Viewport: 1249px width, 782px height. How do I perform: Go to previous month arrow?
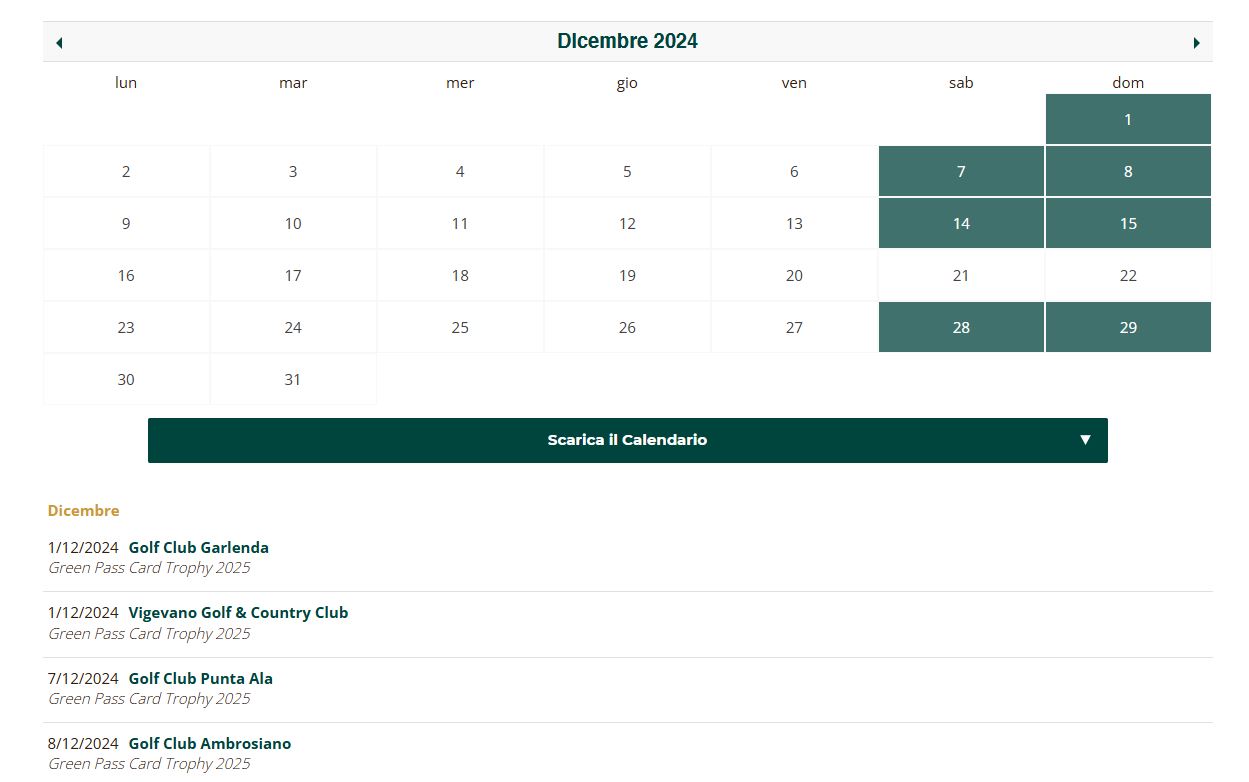[59, 43]
